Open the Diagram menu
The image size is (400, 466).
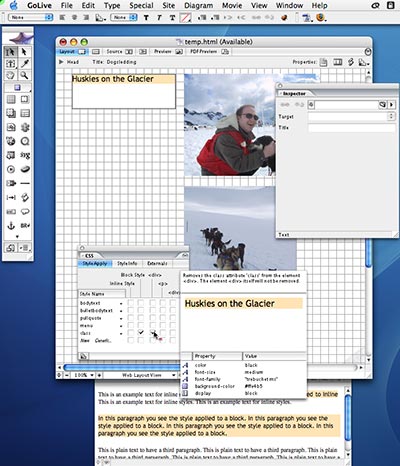tap(199, 5)
